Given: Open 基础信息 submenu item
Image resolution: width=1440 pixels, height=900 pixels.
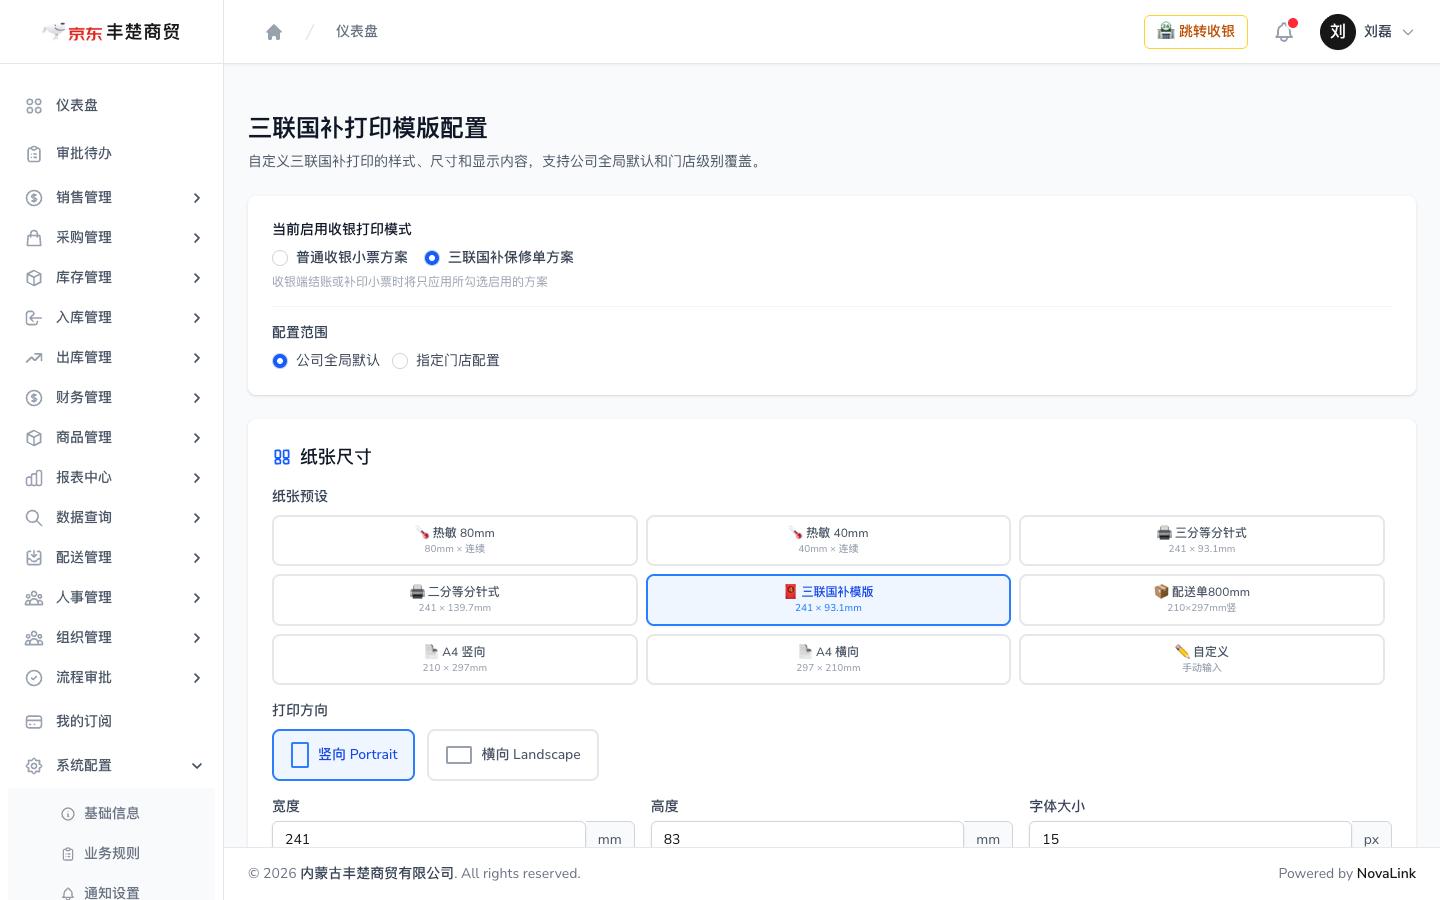Looking at the screenshot, I should point(111,814).
